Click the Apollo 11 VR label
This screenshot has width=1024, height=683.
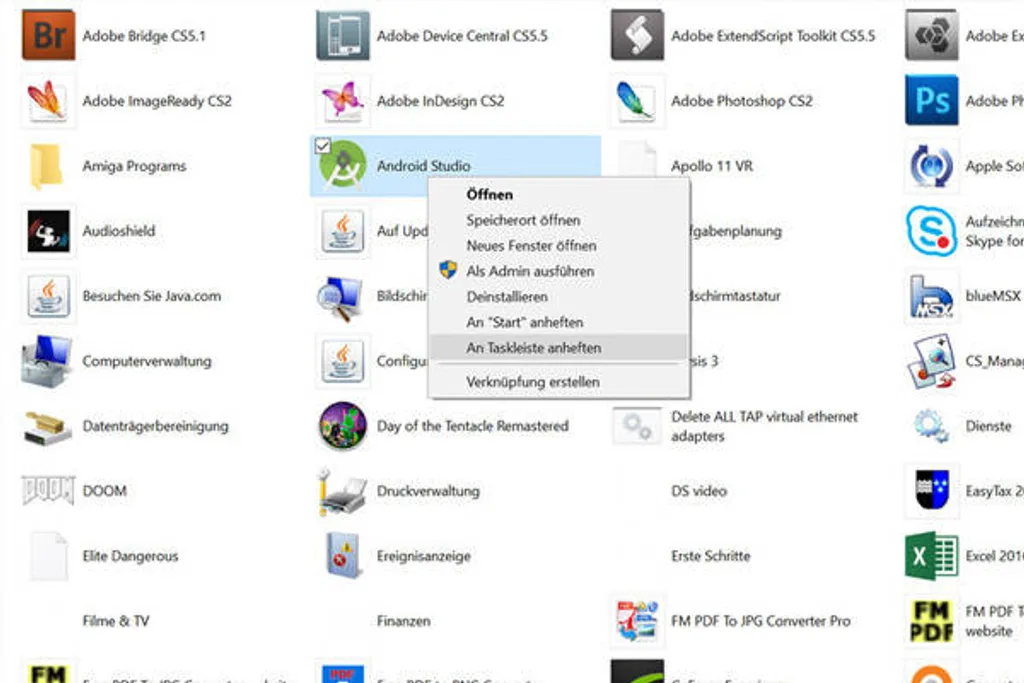(x=712, y=166)
